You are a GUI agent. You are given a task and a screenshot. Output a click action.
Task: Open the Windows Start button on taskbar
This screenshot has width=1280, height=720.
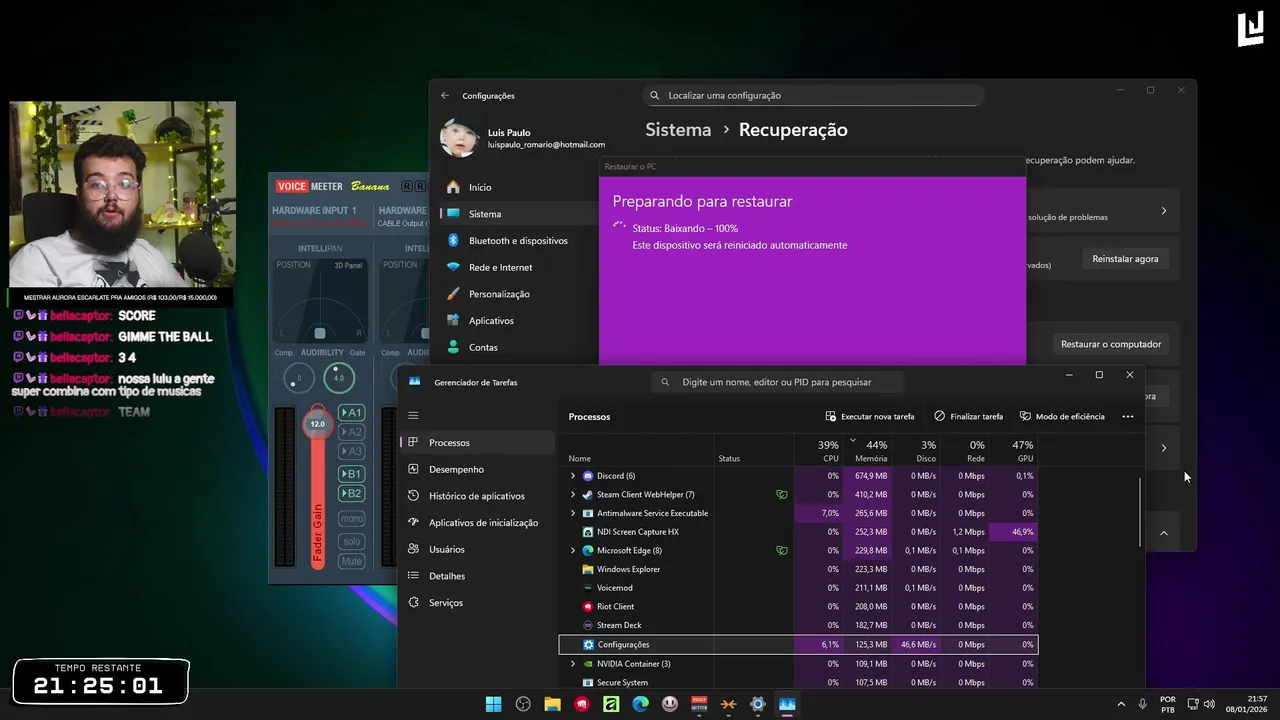pyautogui.click(x=493, y=704)
